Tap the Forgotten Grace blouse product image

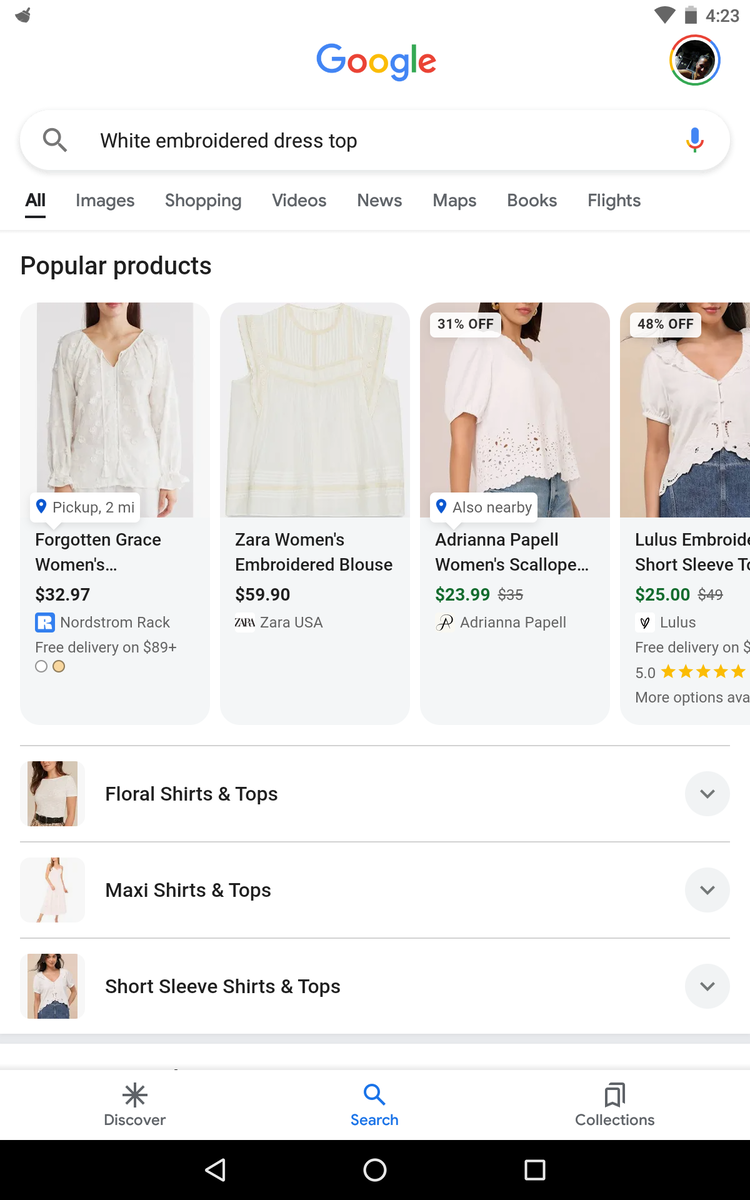pos(115,410)
